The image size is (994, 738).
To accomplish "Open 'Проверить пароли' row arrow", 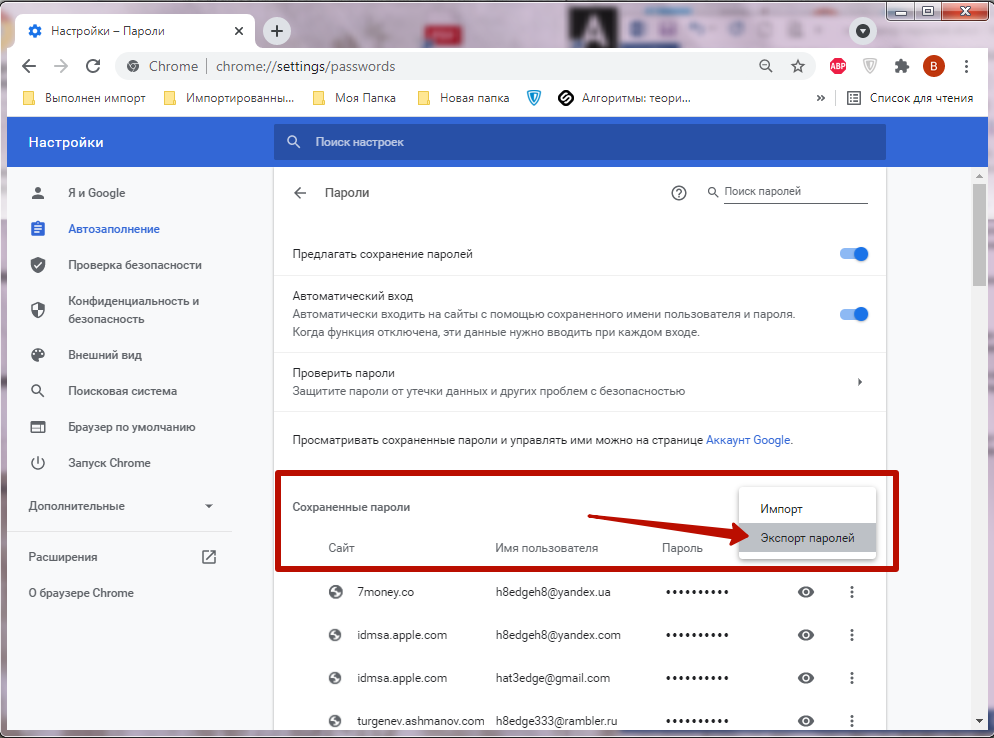I will coord(860,382).
